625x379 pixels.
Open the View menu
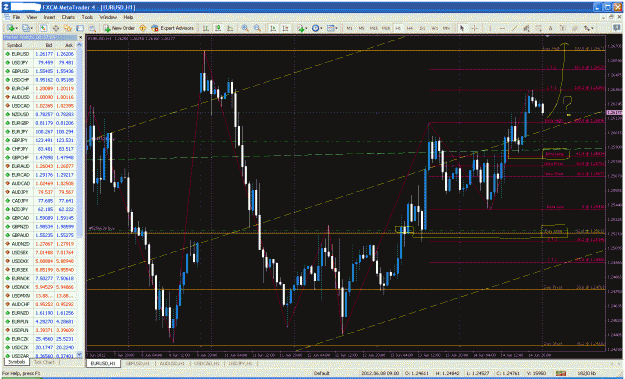click(31, 18)
